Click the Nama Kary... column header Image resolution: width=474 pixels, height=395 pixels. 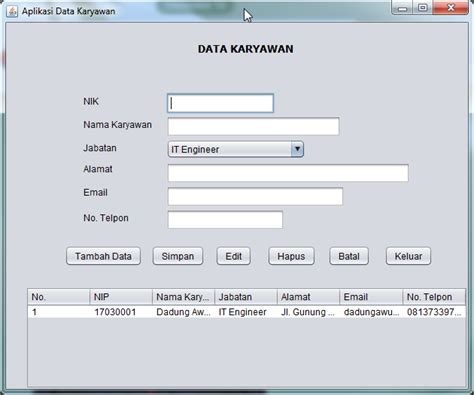(184, 297)
